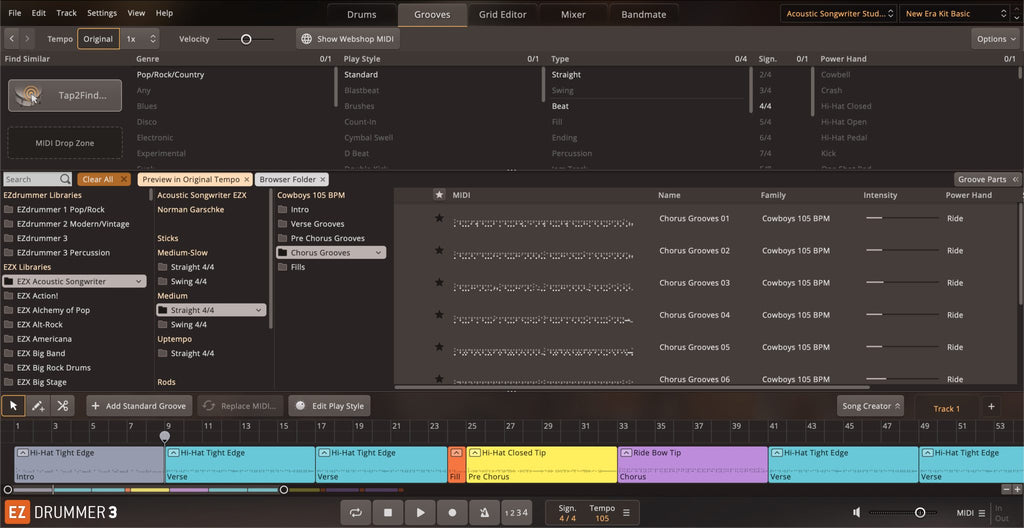The image size is (1024, 528).
Task: Expand the Chorus block options arrow
Action: pos(626,453)
